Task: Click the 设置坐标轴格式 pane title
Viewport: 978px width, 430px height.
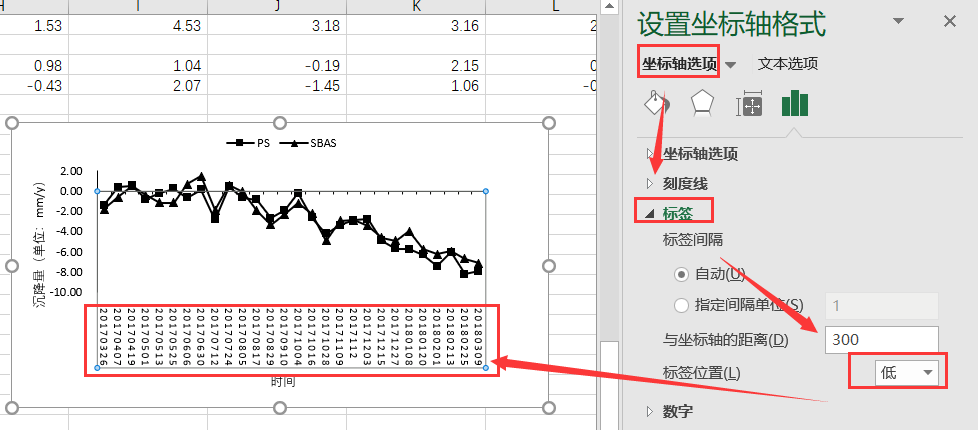Action: tap(732, 25)
